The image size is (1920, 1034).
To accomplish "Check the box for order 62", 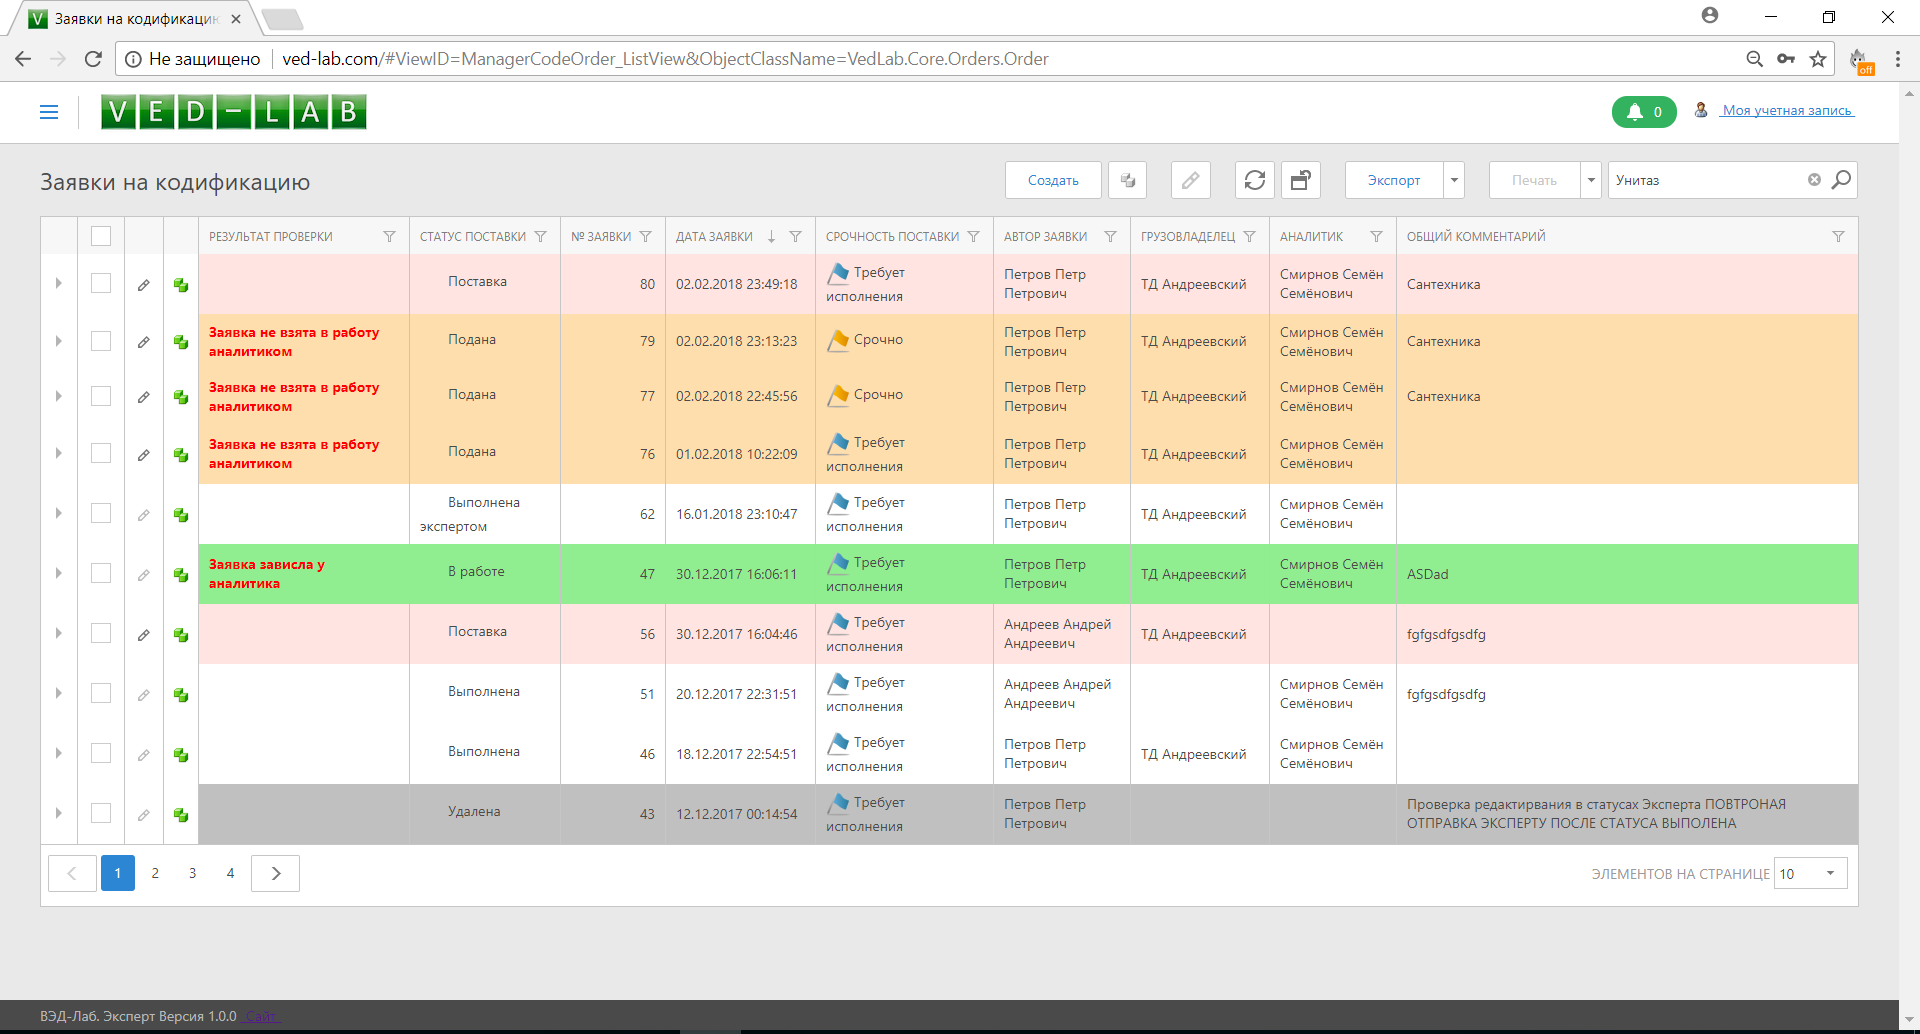I will (101, 513).
